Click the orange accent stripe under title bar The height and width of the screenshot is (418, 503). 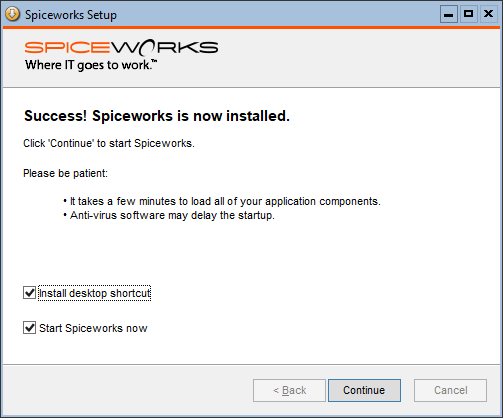click(x=251, y=27)
